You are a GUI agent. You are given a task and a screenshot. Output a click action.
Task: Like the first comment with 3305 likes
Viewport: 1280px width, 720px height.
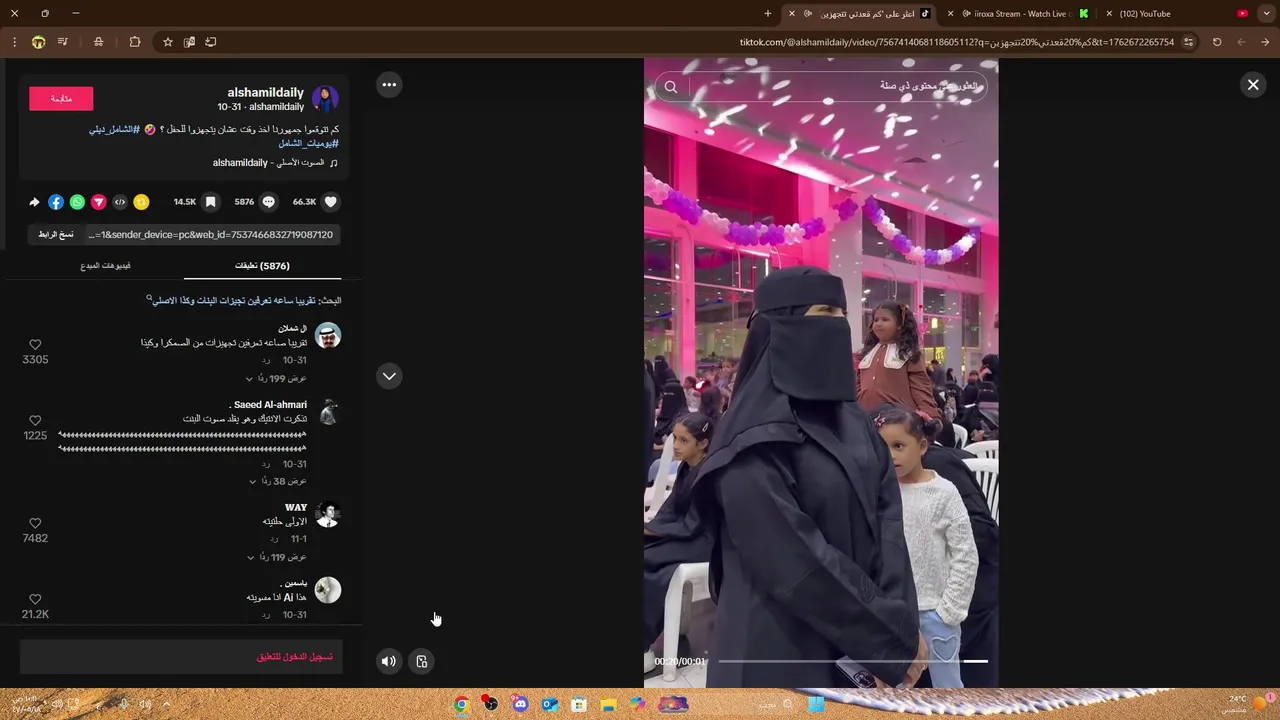click(x=35, y=345)
